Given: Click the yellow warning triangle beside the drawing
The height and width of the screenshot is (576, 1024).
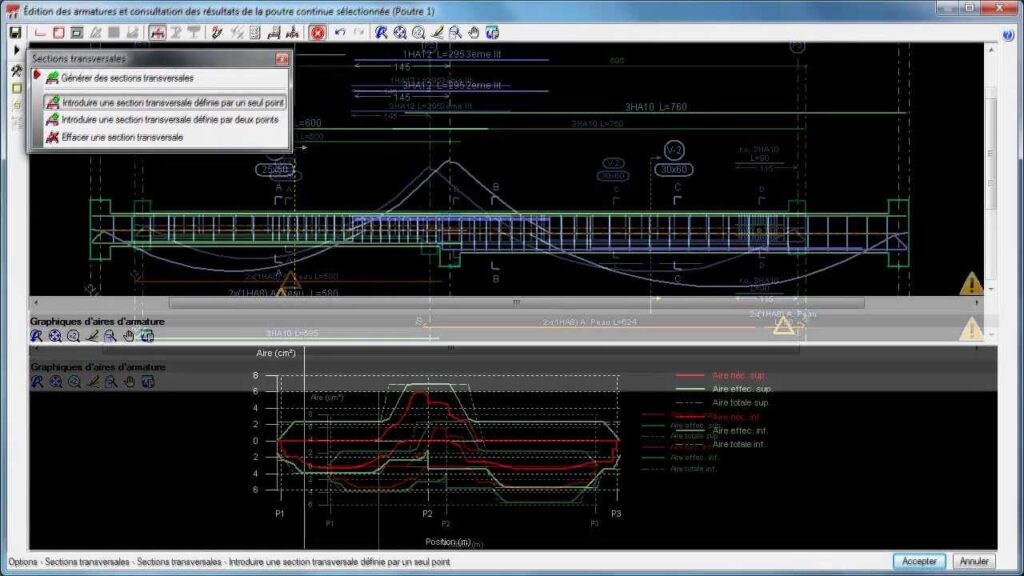Looking at the screenshot, I should coord(970,284).
